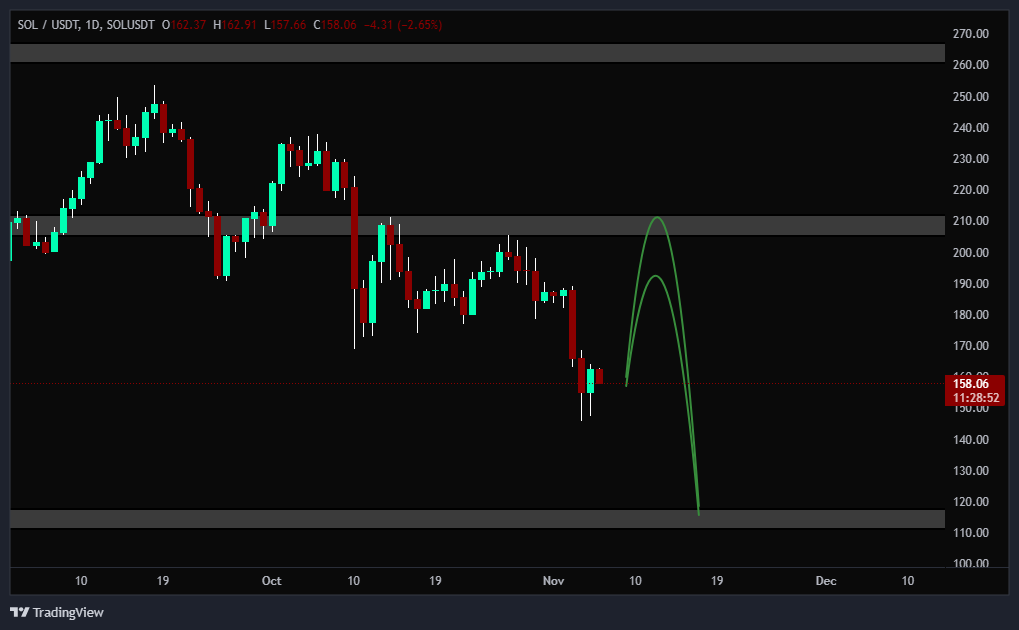
Task: Click the -4.31 (-2.65%) change value
Action: tap(403, 24)
